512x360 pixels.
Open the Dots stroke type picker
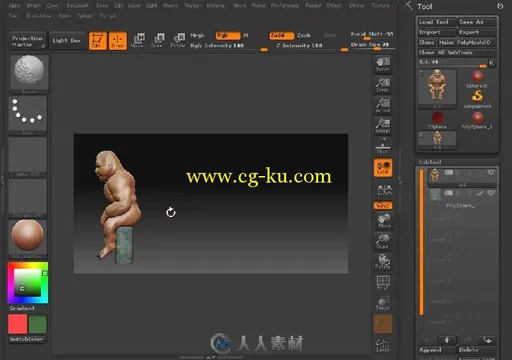[x=28, y=115]
